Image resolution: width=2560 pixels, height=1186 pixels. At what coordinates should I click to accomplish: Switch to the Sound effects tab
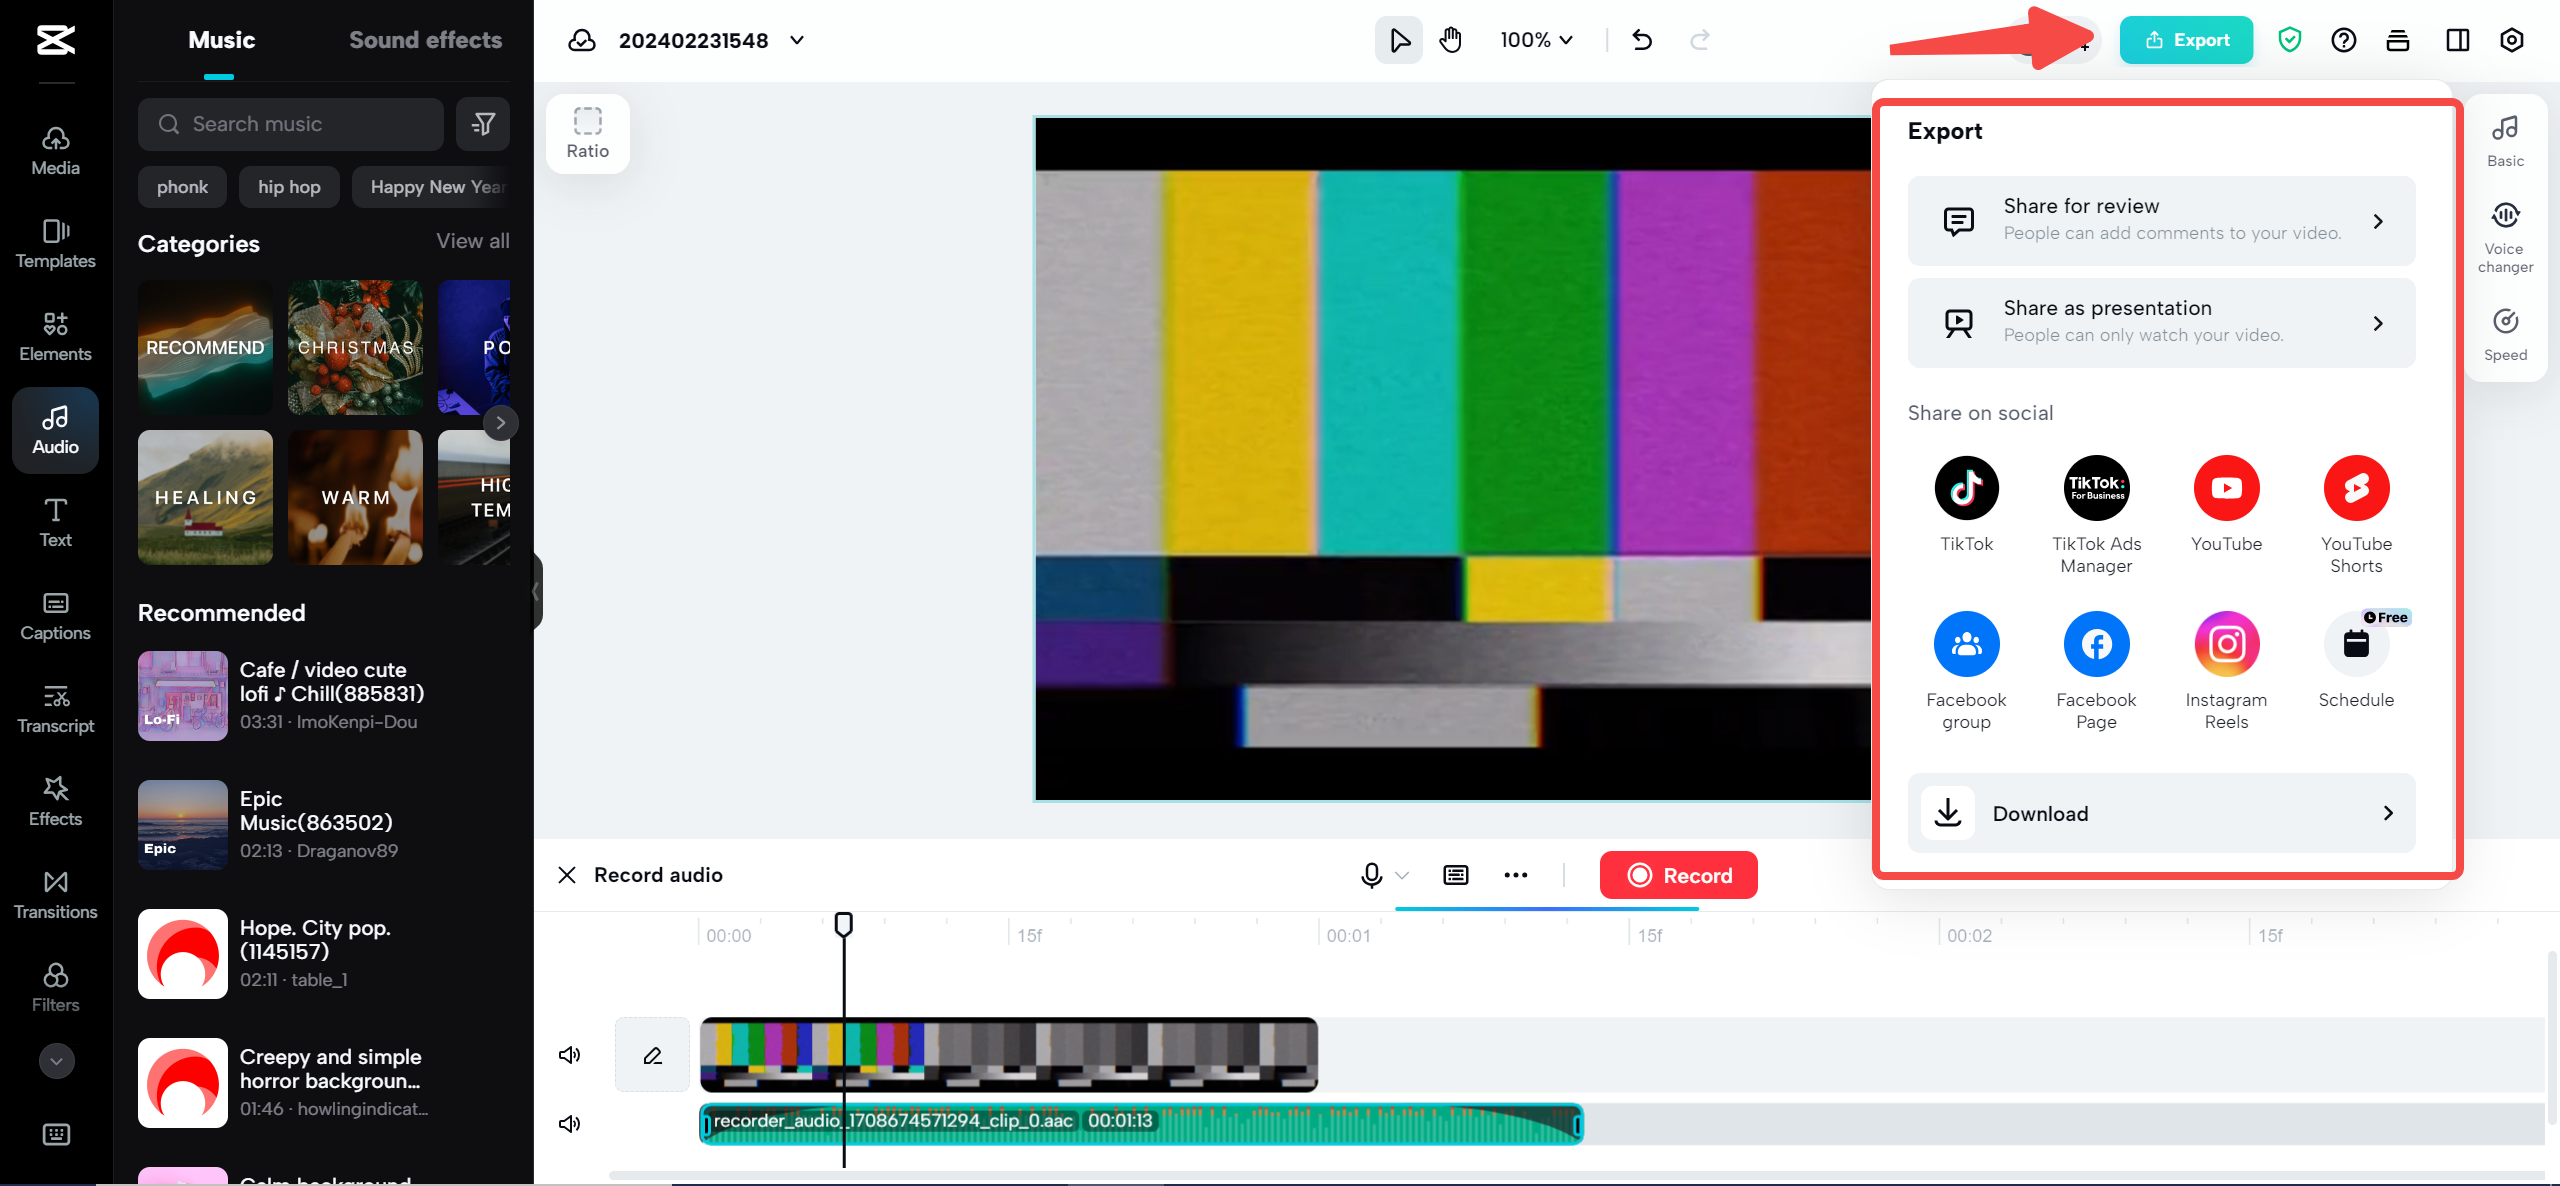425,39
